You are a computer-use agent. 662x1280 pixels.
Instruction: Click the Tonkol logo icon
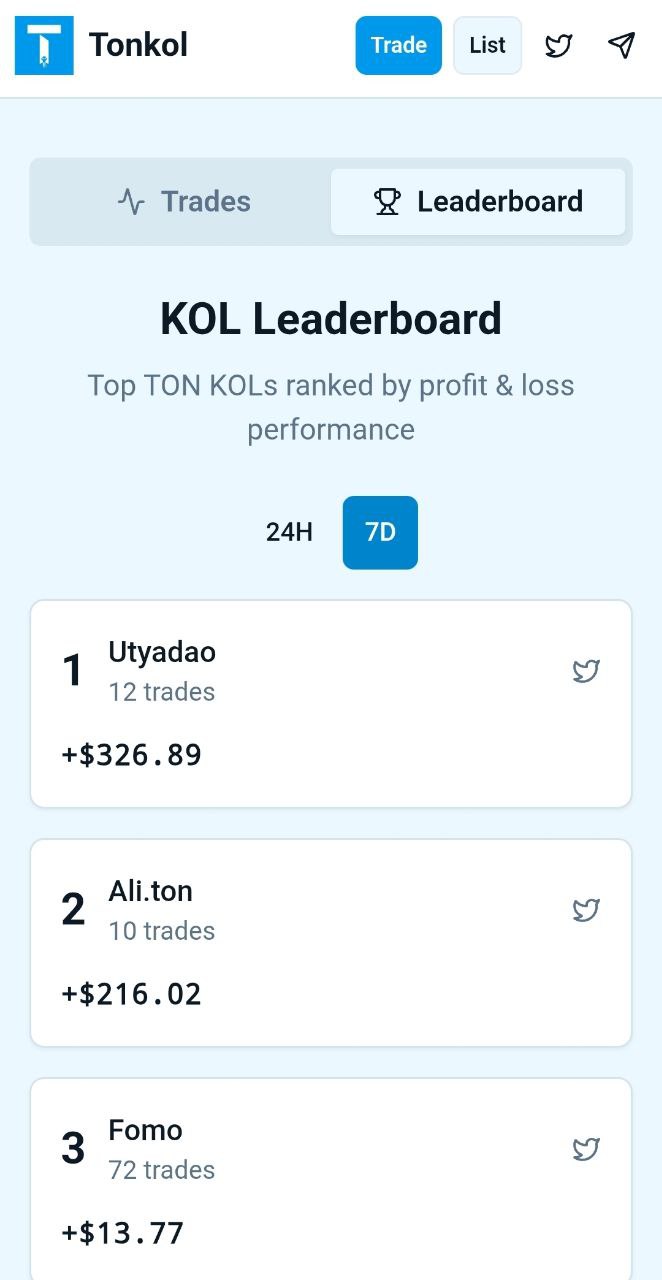tap(44, 44)
